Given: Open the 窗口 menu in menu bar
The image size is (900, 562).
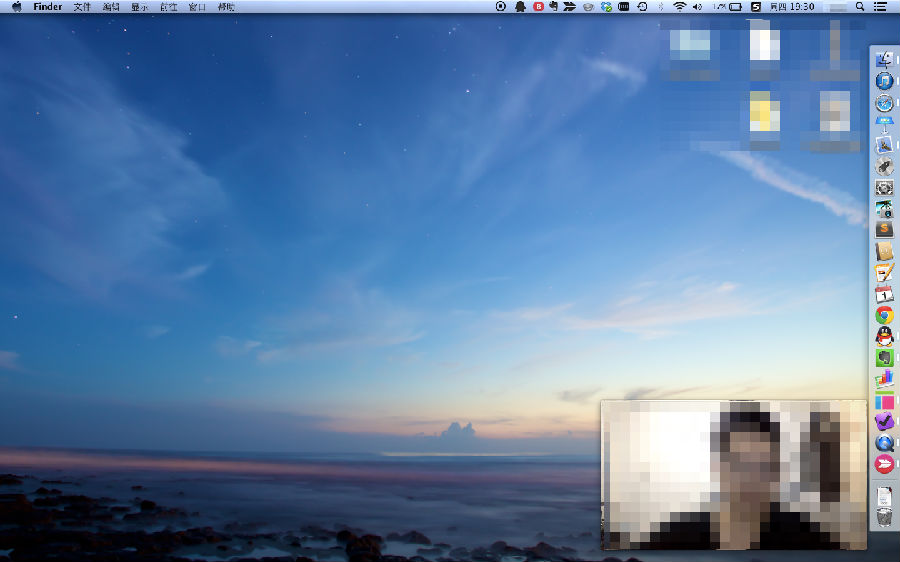Looking at the screenshot, I should [x=197, y=7].
